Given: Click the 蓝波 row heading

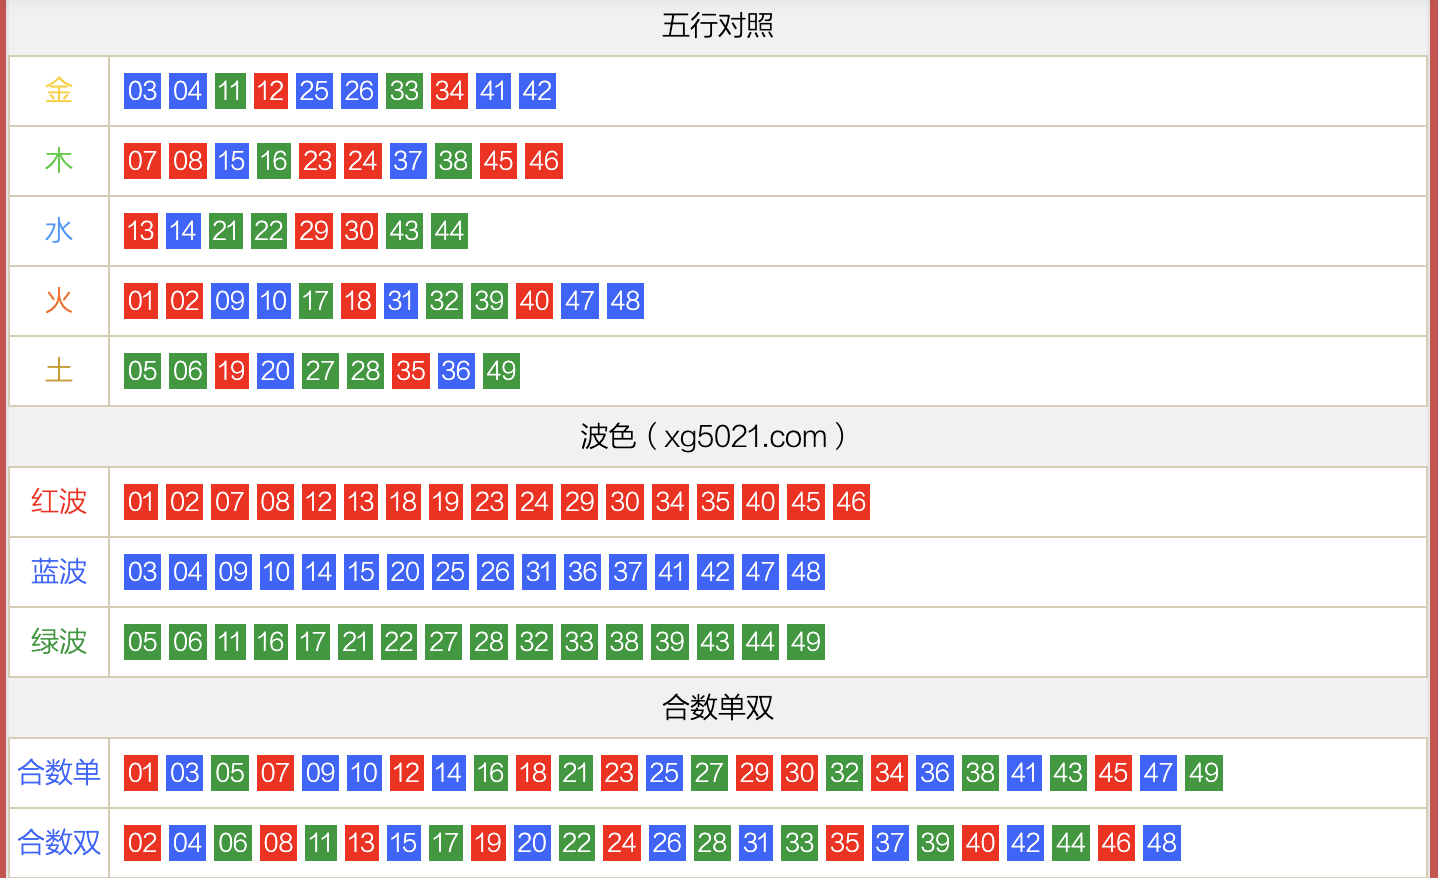Looking at the screenshot, I should [58, 572].
